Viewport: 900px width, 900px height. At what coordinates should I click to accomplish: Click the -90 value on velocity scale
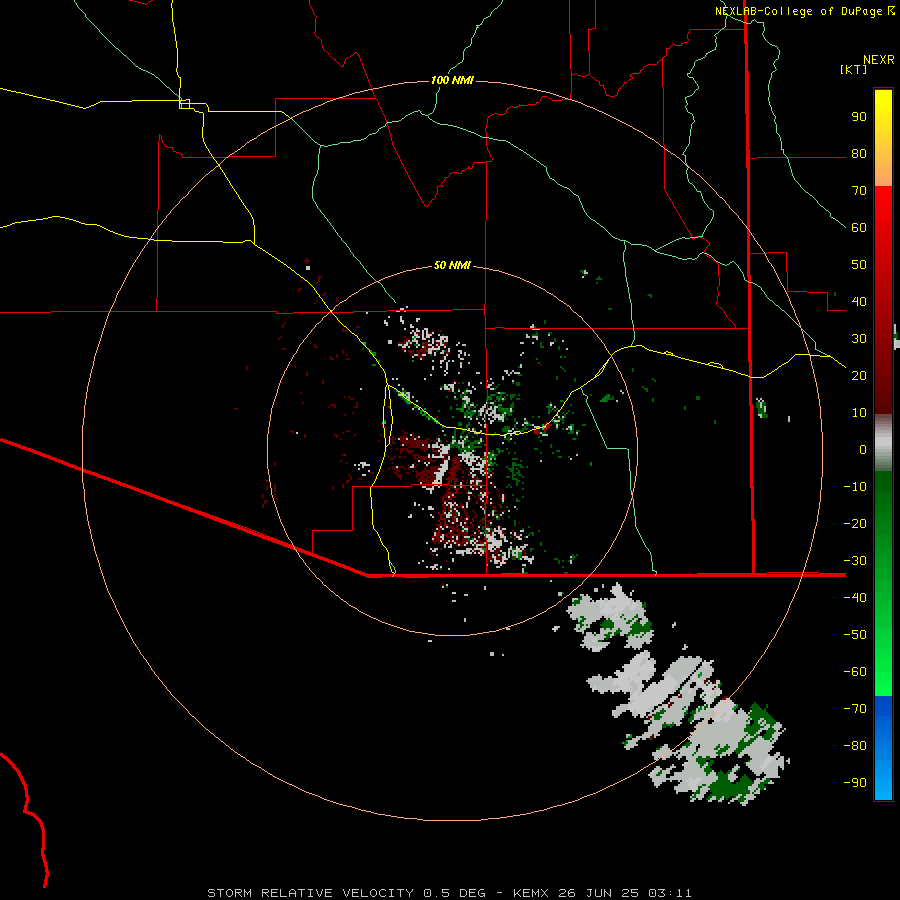coord(855,783)
